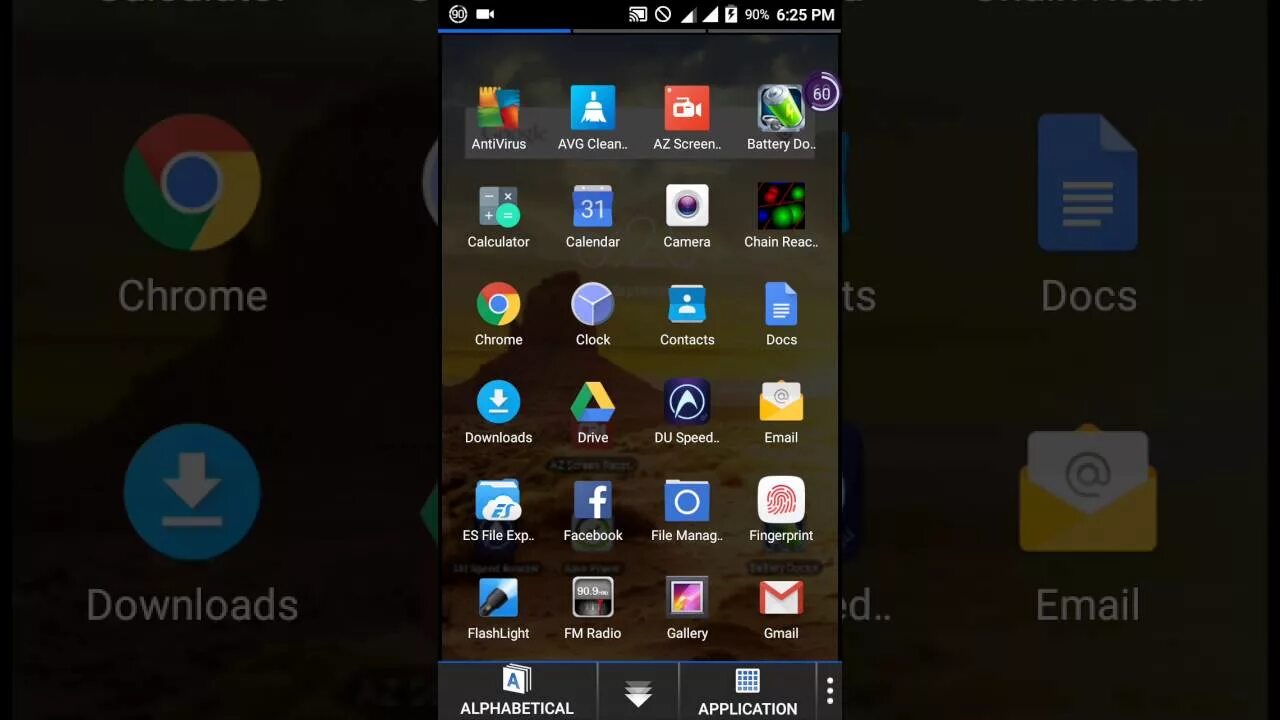Switch to the APPLICATION tab
1280x720 pixels.
click(x=748, y=691)
